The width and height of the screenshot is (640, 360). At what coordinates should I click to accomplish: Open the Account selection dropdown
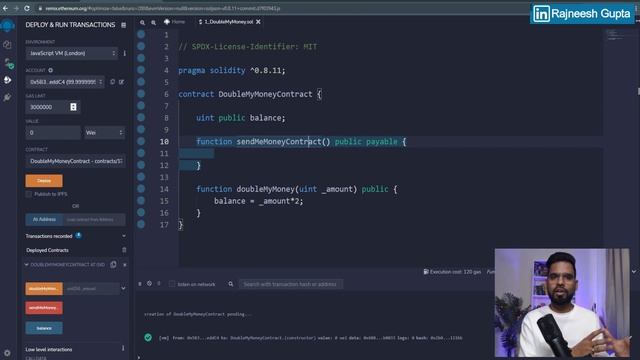[x=65, y=82]
